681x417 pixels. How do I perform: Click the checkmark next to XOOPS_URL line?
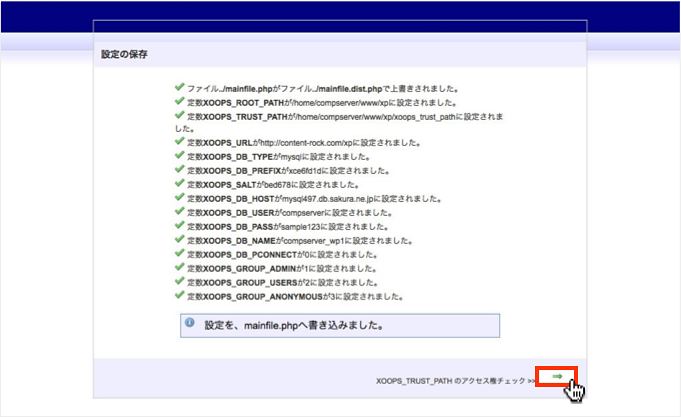coord(179,141)
